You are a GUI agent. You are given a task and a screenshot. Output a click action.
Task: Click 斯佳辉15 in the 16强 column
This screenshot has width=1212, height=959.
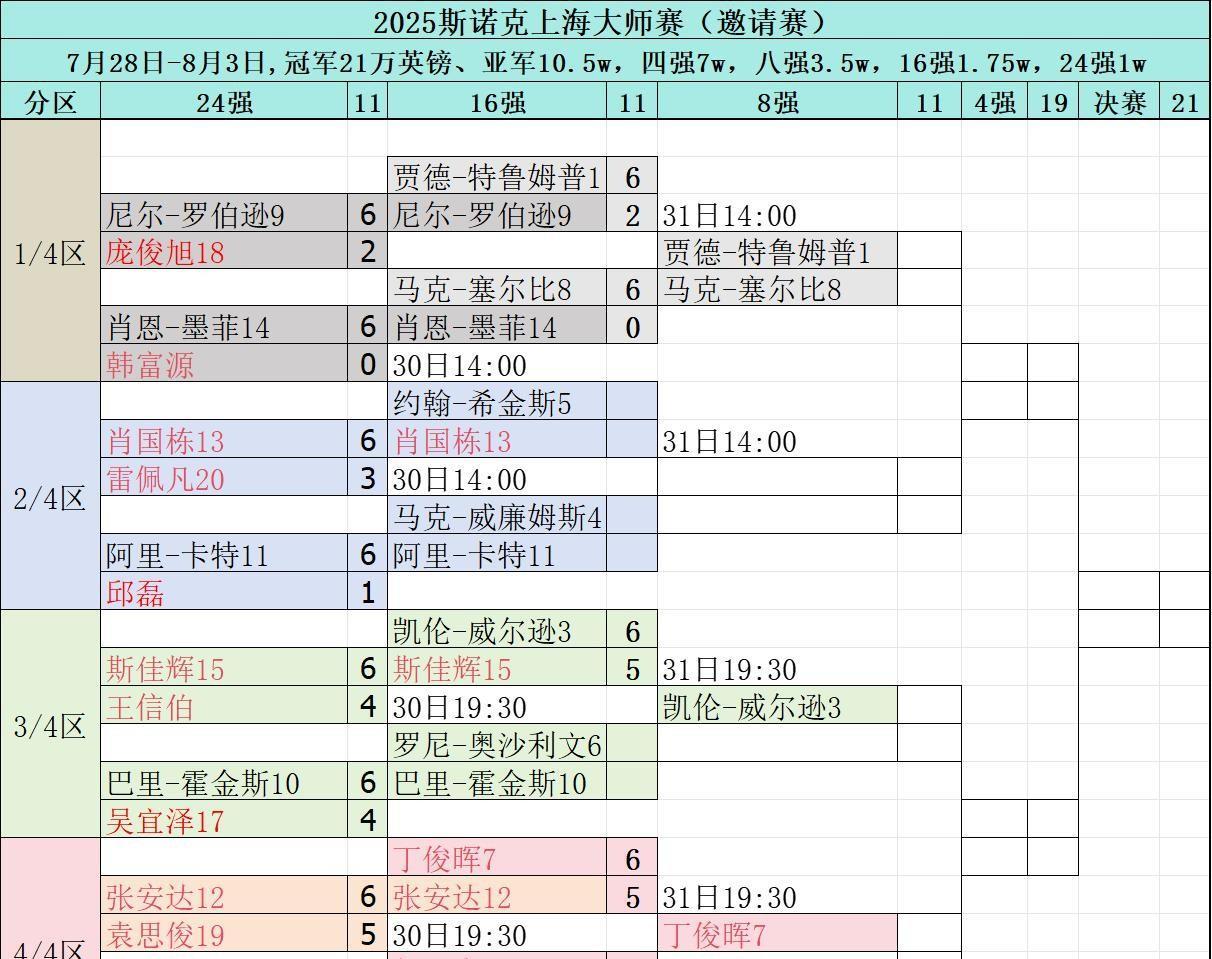click(497, 668)
